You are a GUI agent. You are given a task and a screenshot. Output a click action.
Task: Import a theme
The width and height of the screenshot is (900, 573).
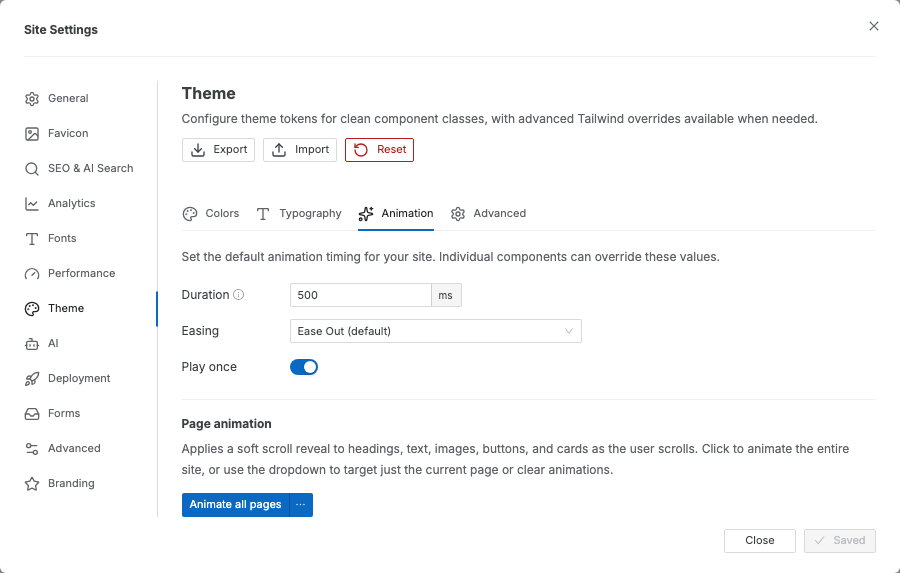click(300, 150)
